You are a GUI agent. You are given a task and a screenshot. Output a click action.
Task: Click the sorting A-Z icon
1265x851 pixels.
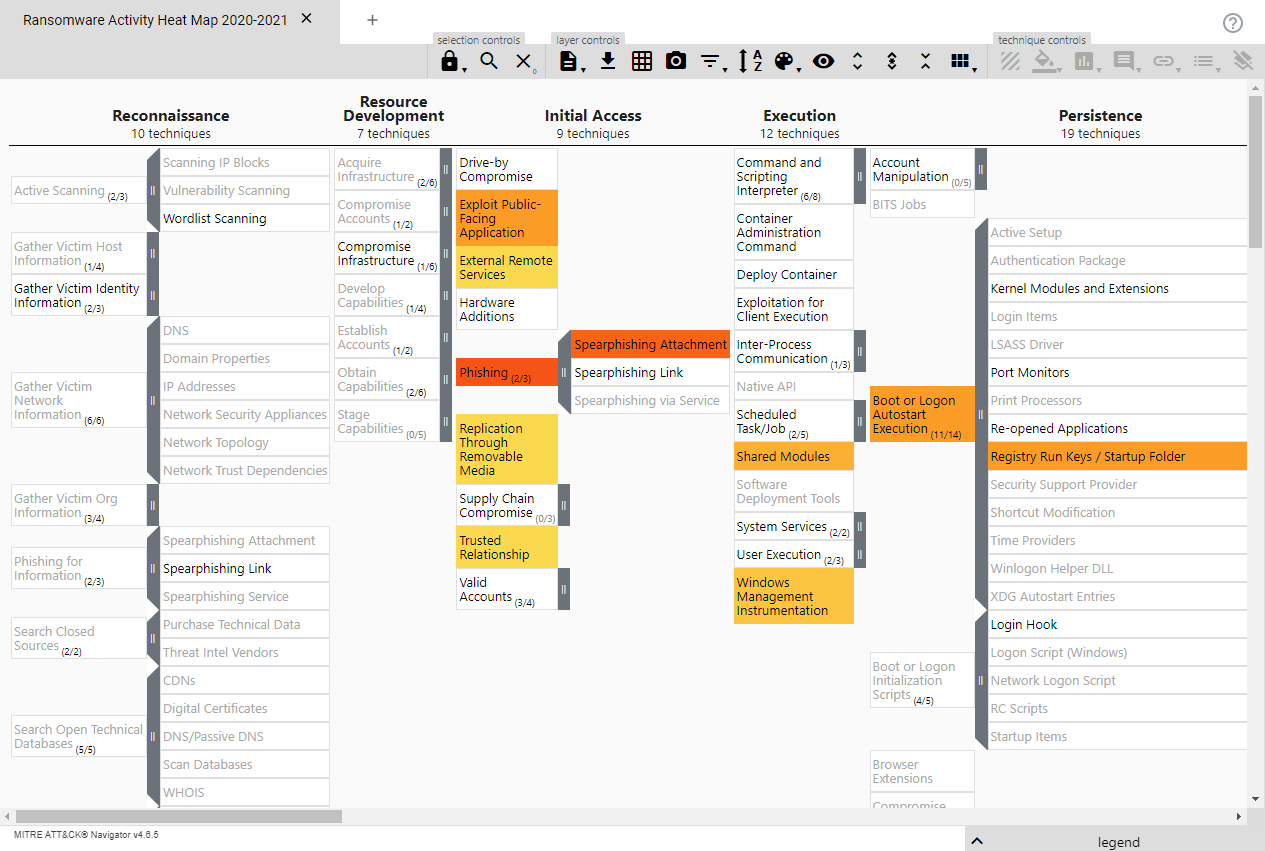(750, 61)
